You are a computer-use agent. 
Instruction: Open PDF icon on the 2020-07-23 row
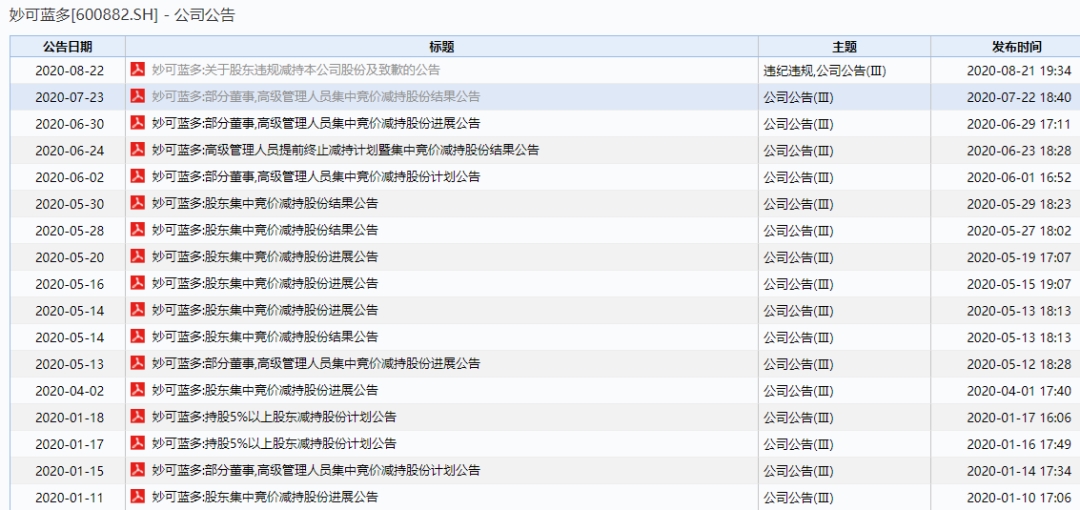coord(138,97)
